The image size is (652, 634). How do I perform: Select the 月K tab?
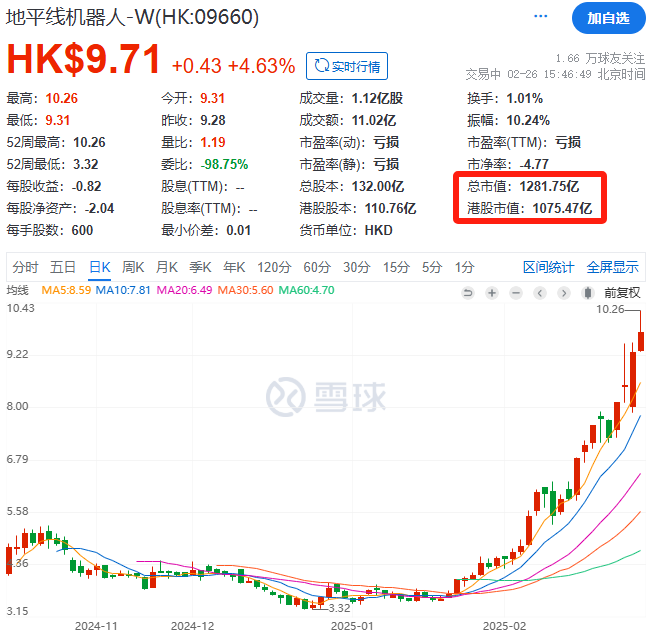click(x=167, y=267)
